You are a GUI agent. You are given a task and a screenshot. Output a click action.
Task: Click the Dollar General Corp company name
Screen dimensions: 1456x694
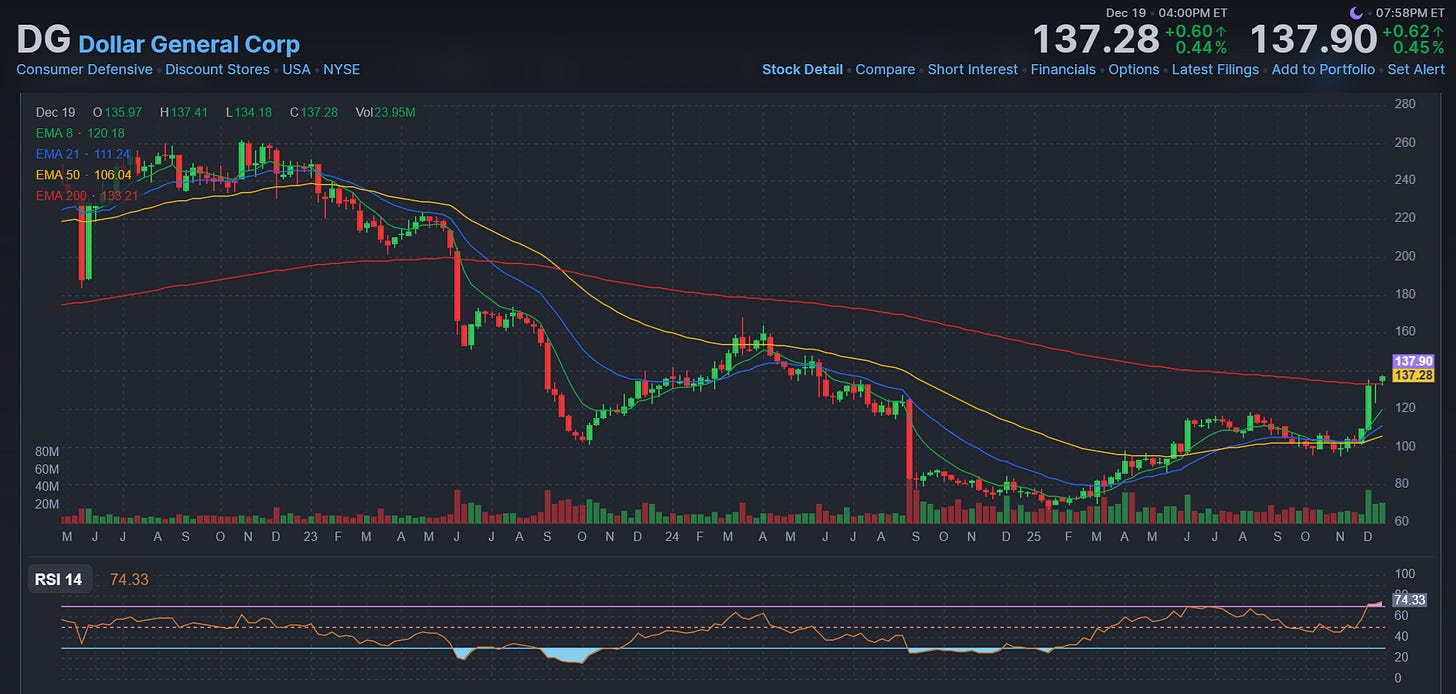189,44
